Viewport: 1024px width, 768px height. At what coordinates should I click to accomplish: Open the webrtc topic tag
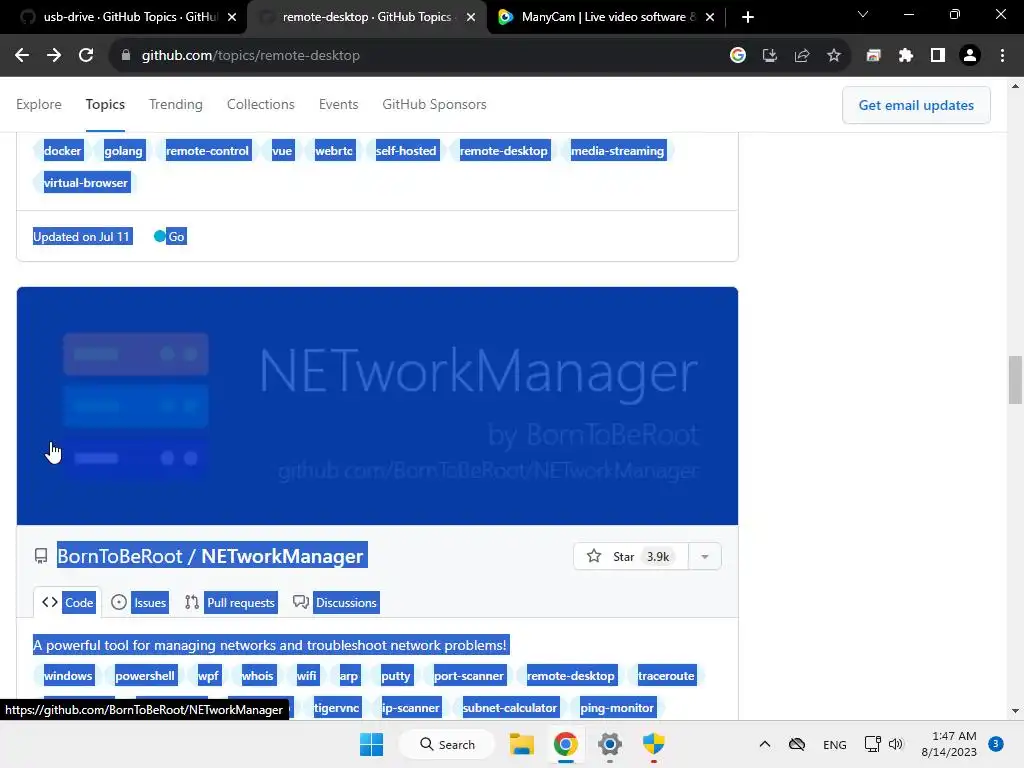pyautogui.click(x=334, y=151)
